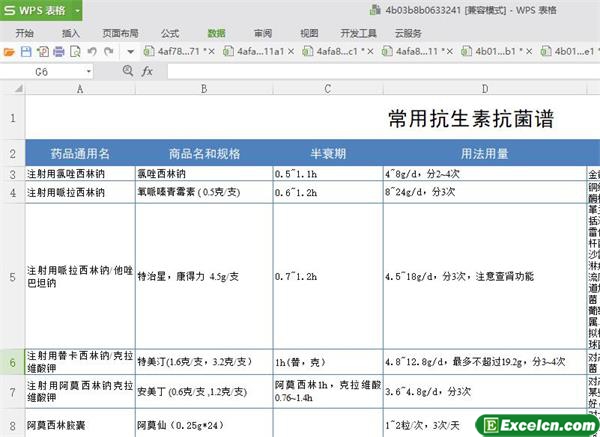The height and width of the screenshot is (437, 600).
Task: Open the 开始 ribbon tab
Action: click(24, 33)
